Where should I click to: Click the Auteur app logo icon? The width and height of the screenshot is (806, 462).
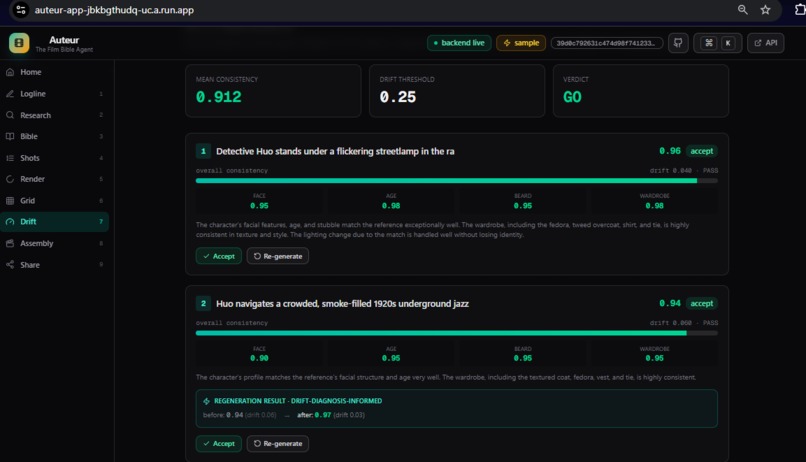point(19,43)
